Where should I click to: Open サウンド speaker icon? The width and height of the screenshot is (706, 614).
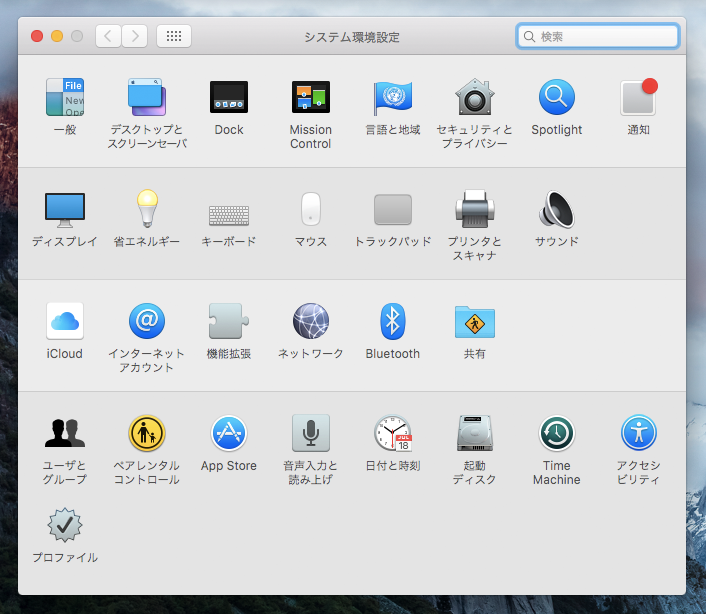pyautogui.click(x=557, y=209)
